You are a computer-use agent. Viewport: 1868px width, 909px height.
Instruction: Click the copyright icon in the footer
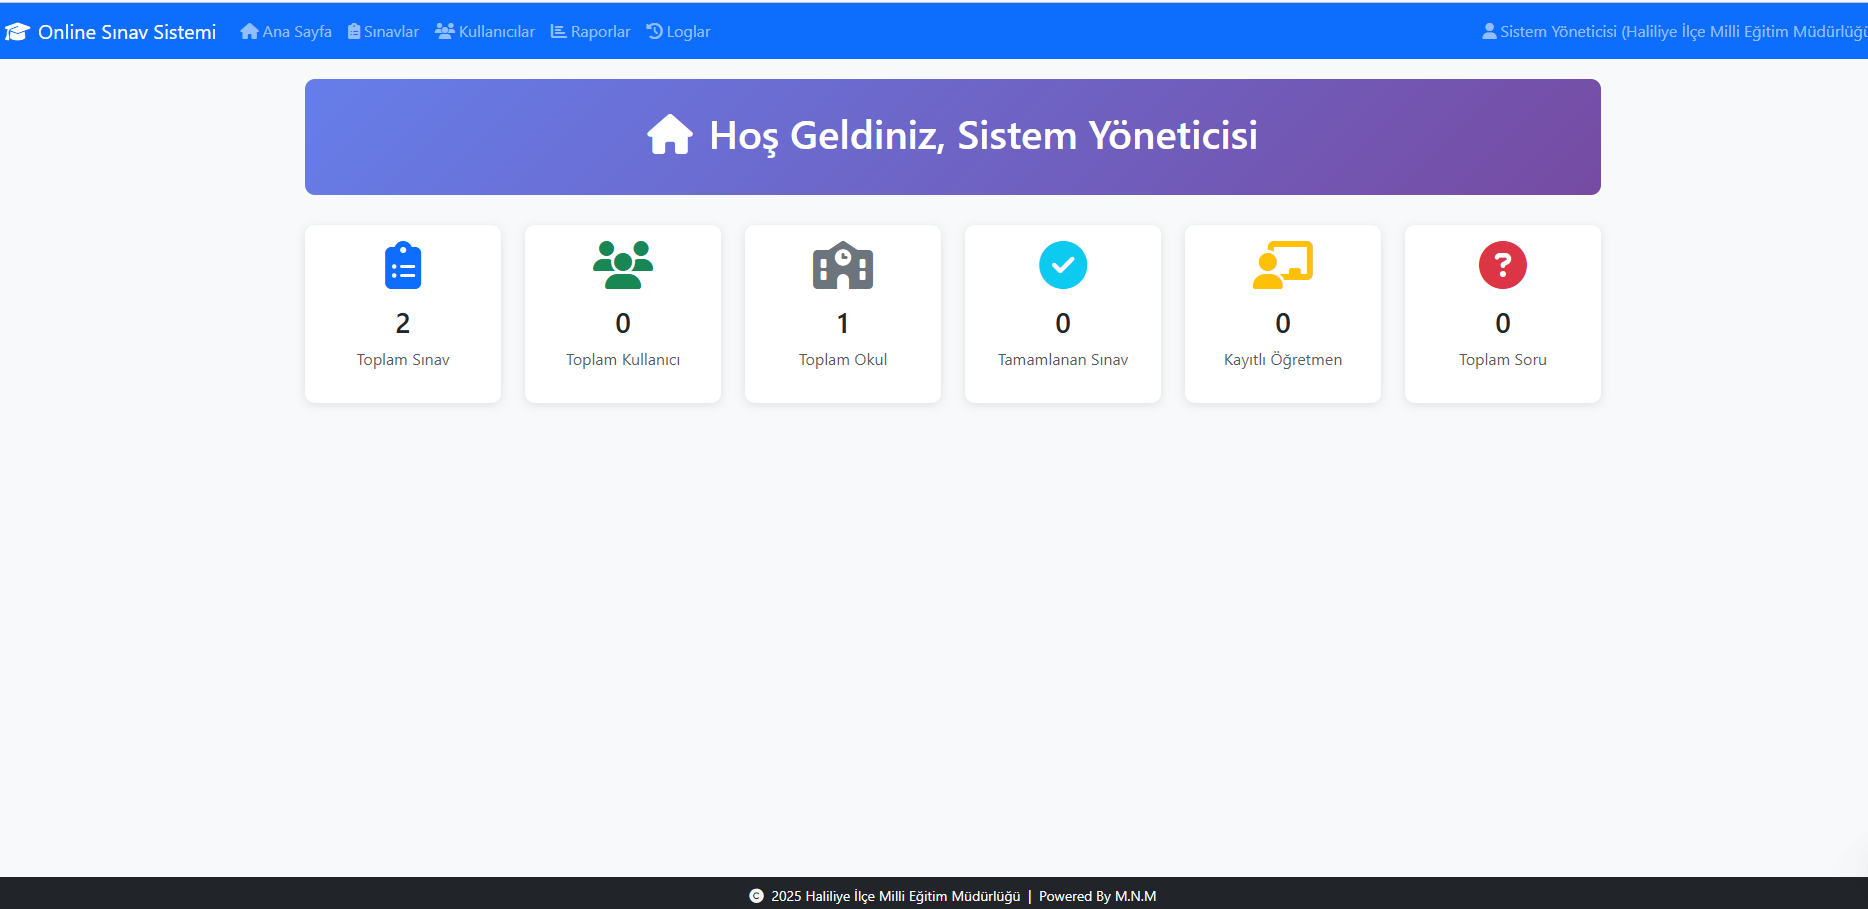coord(755,896)
